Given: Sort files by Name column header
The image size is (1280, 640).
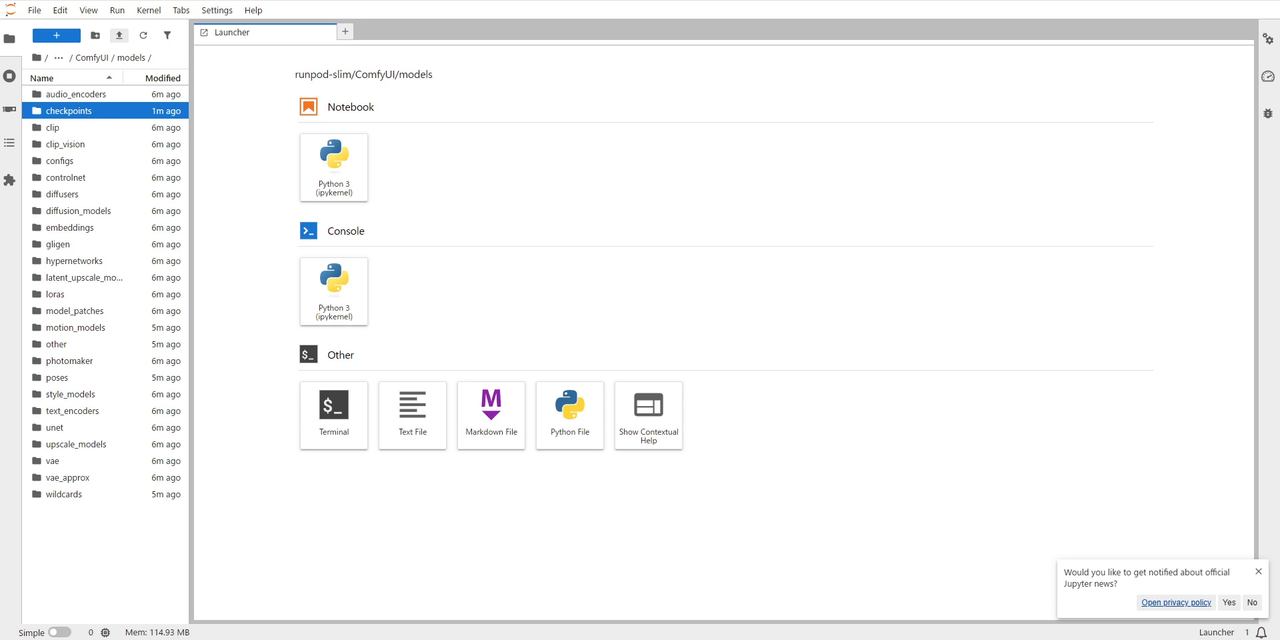Looking at the screenshot, I should point(72,78).
